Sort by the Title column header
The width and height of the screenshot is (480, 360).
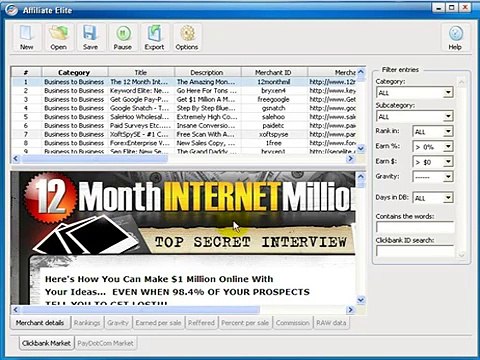141,72
